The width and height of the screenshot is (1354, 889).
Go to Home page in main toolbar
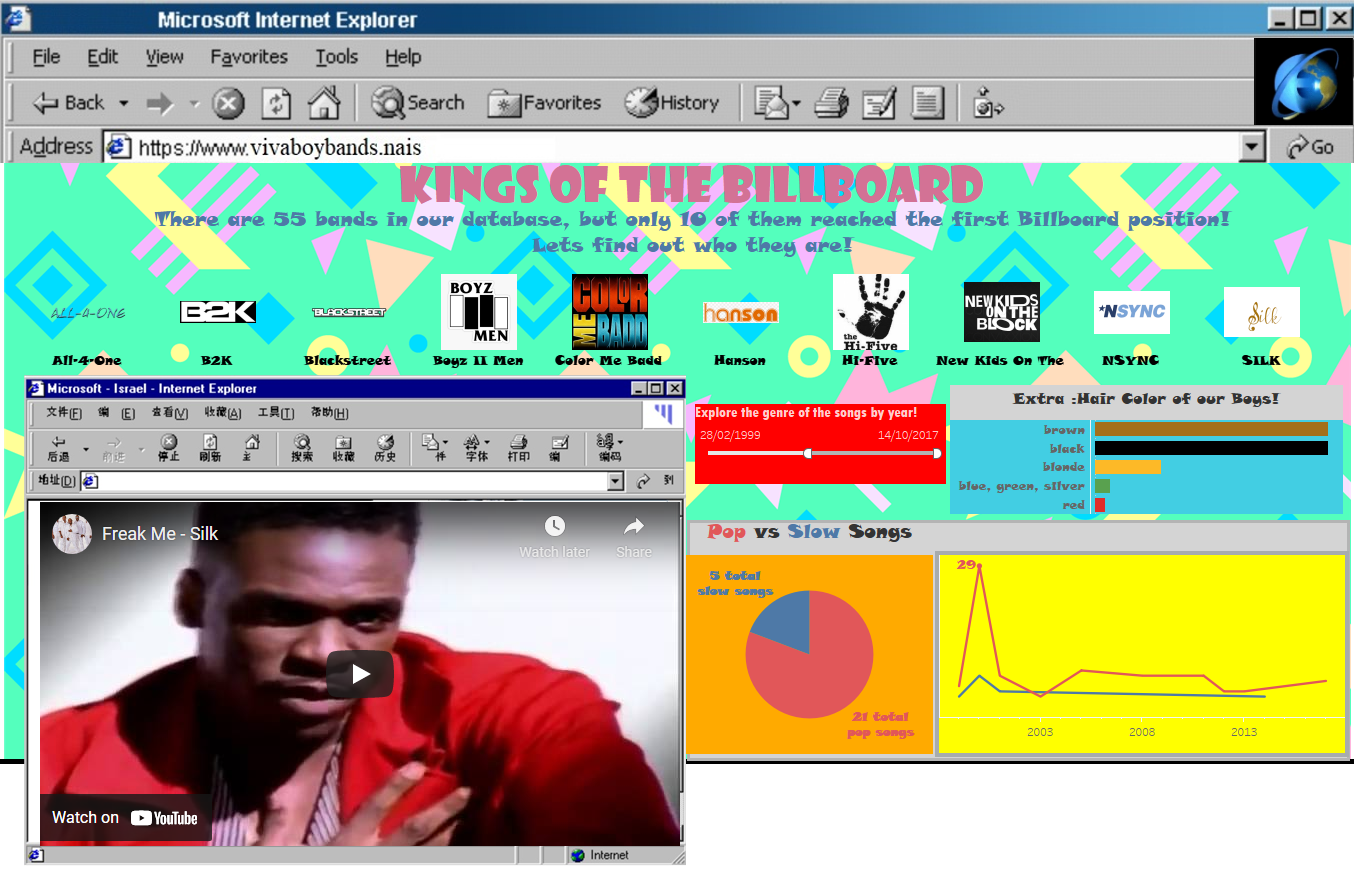coord(323,103)
